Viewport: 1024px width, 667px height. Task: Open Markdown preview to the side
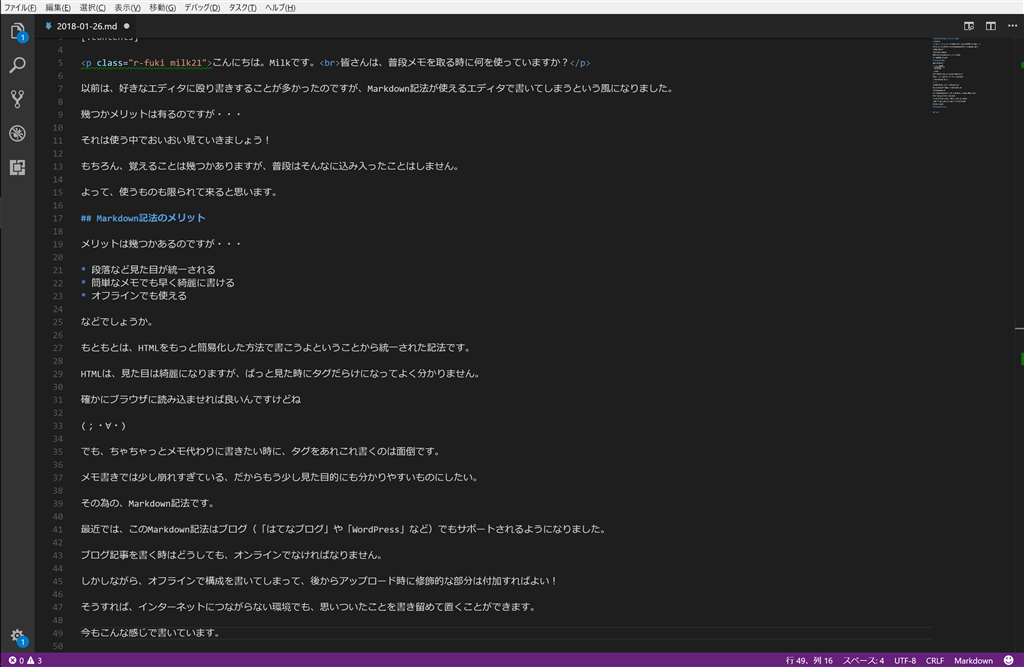coord(967,27)
